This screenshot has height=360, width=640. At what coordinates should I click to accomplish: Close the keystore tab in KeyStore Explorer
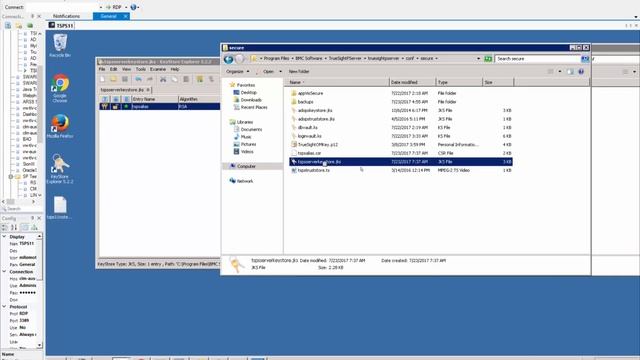point(148,89)
